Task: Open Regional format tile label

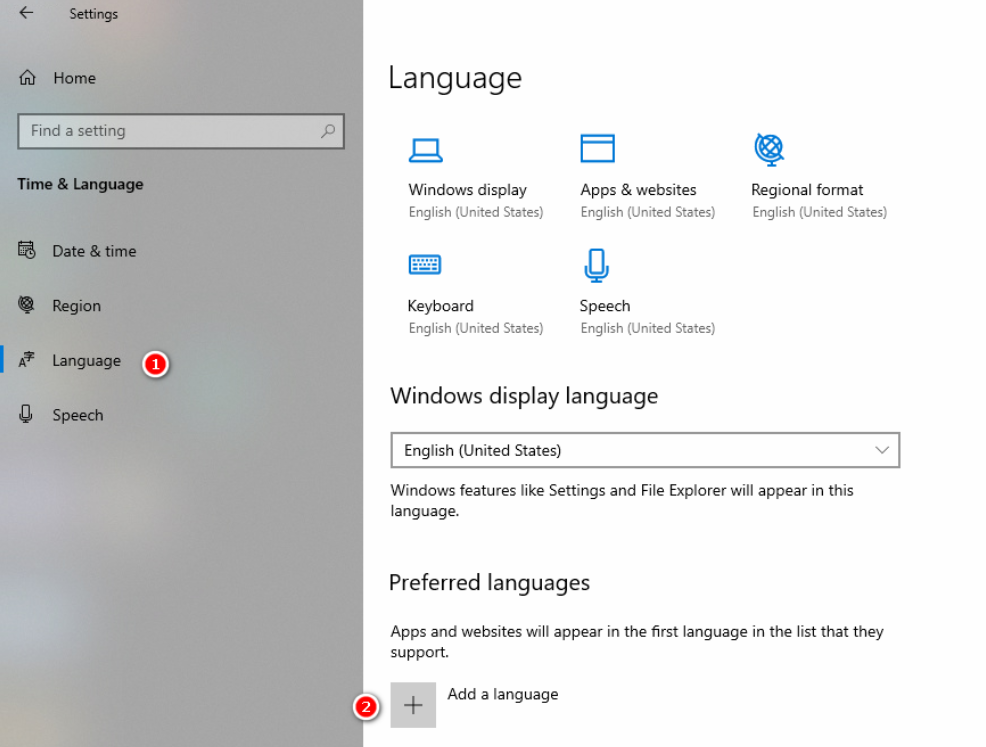Action: pos(807,189)
